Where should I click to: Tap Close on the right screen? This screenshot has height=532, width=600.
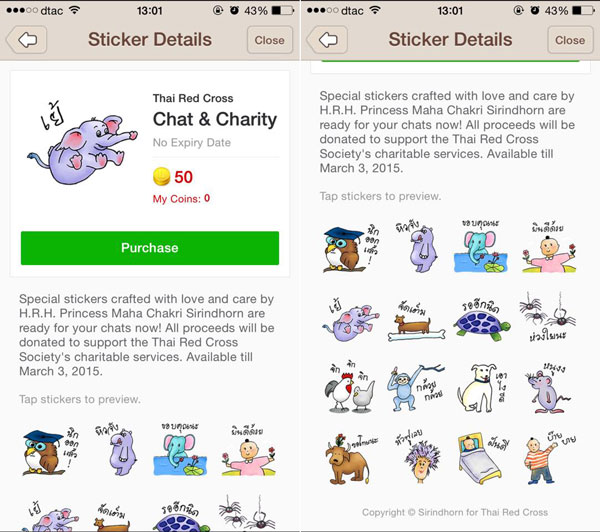(570, 40)
